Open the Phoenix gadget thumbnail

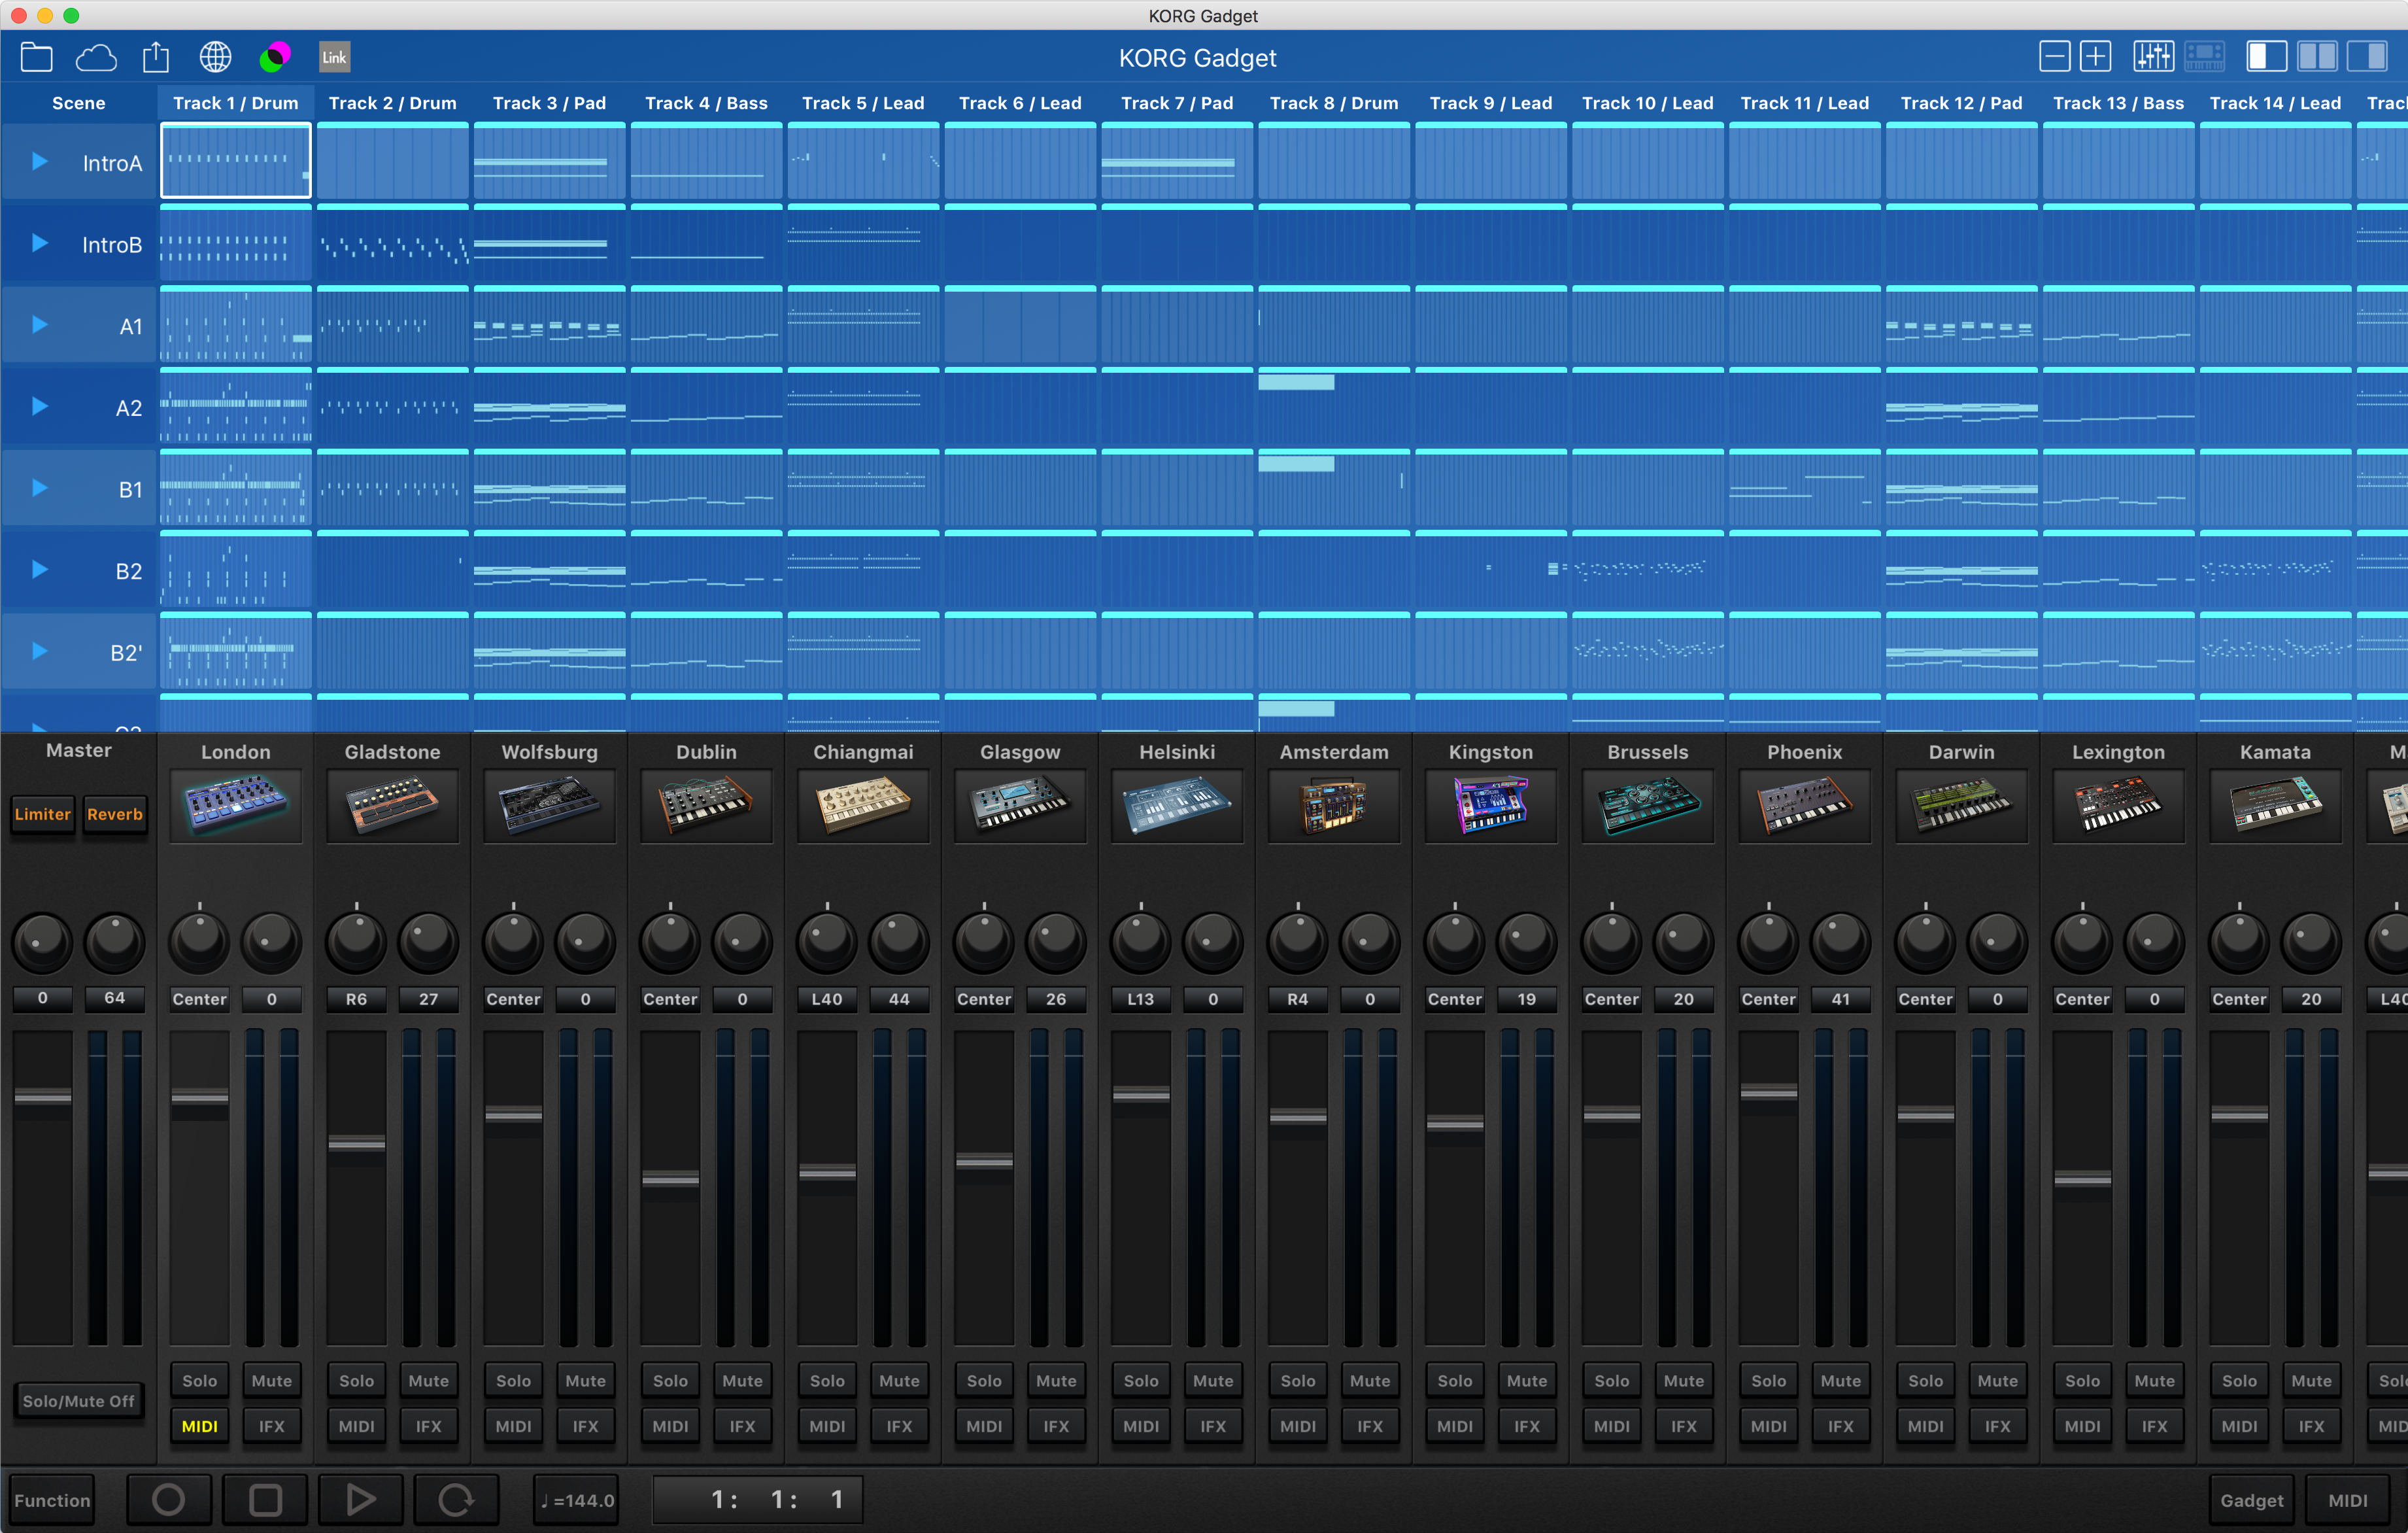(x=1805, y=806)
